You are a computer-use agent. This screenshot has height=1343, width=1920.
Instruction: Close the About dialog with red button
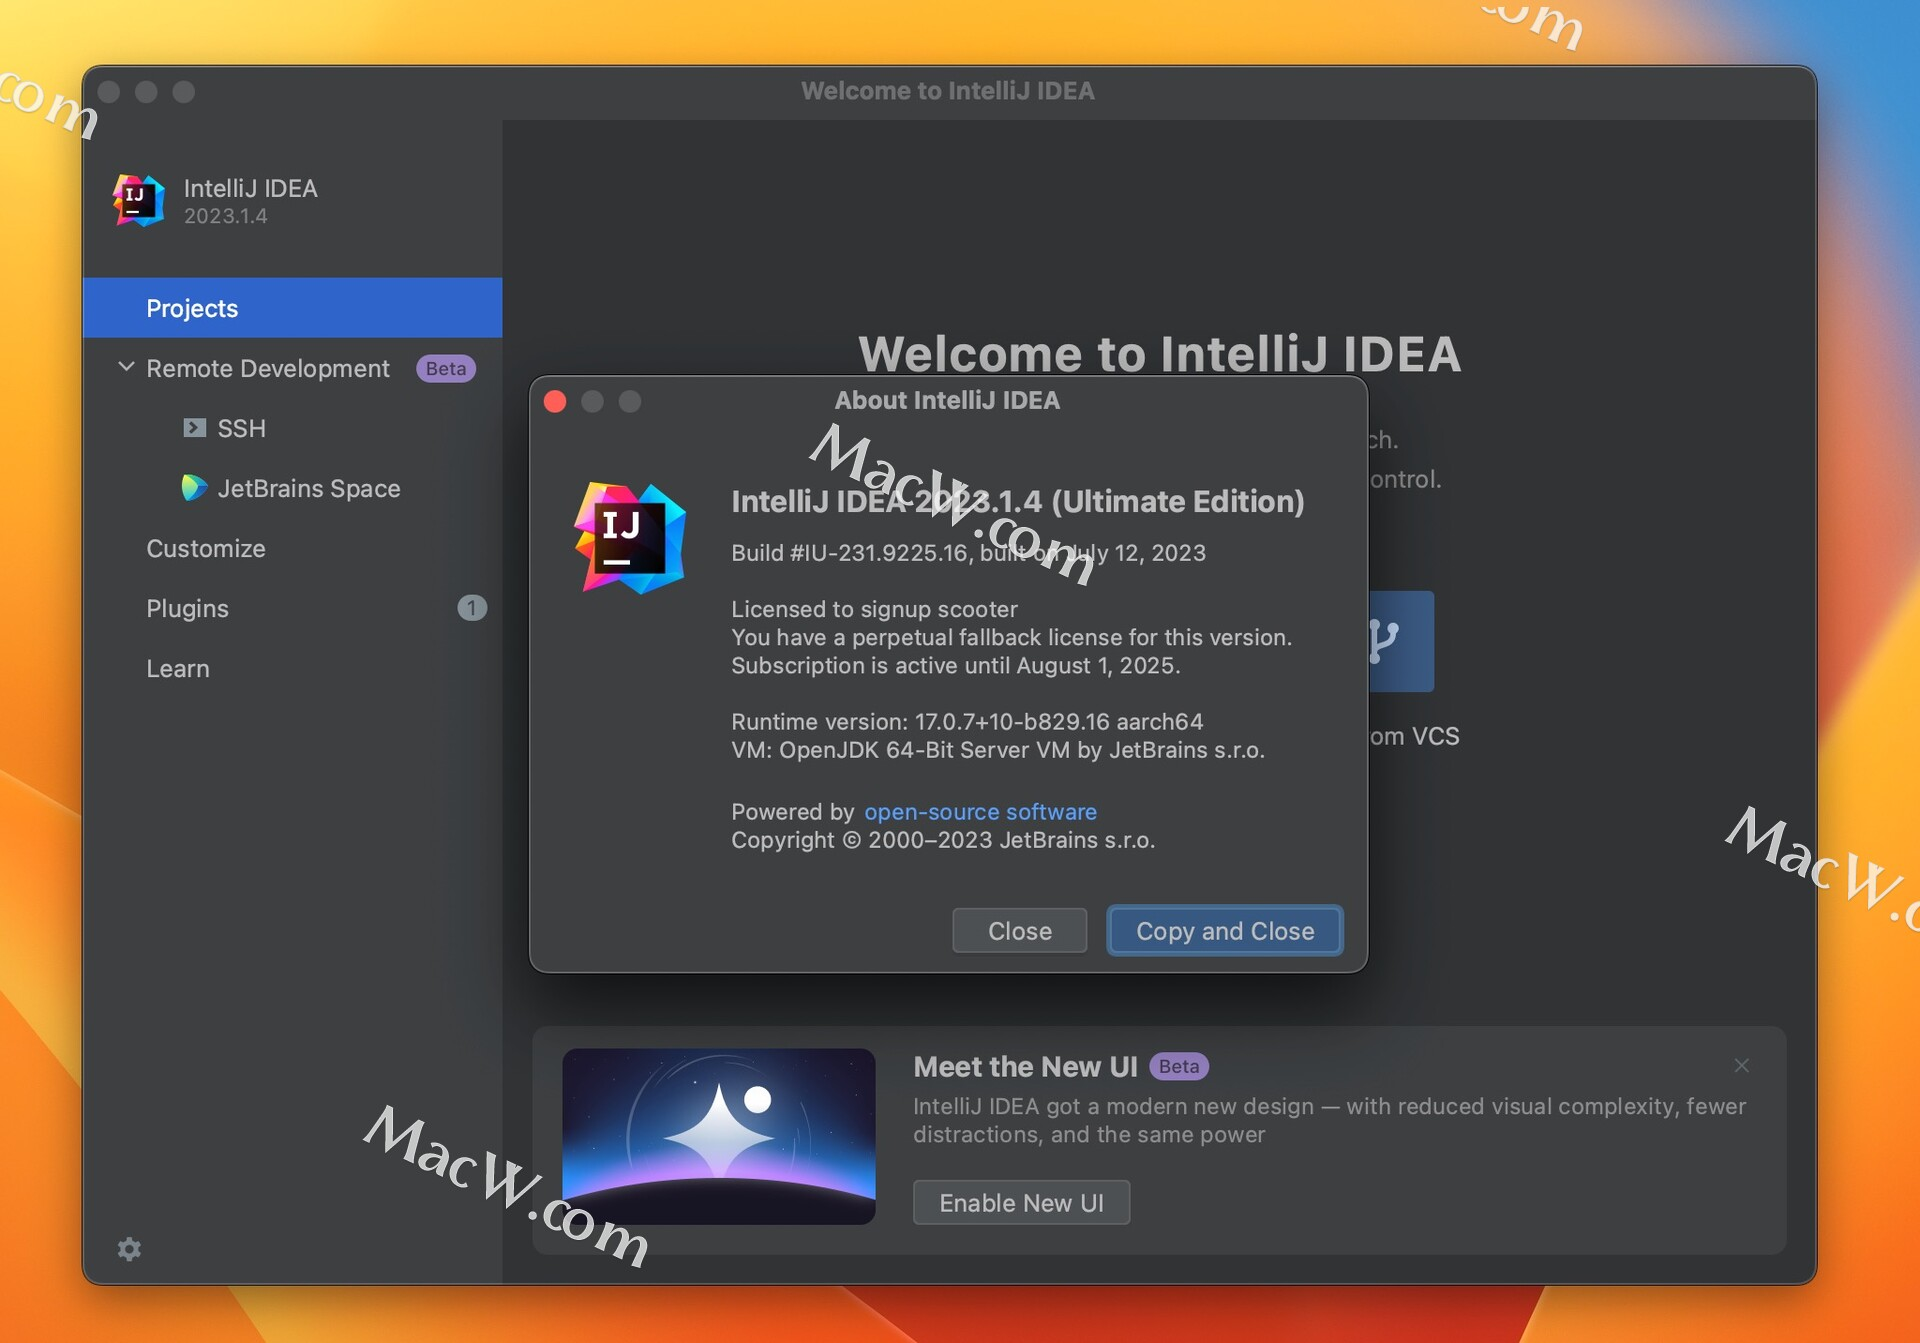(555, 401)
